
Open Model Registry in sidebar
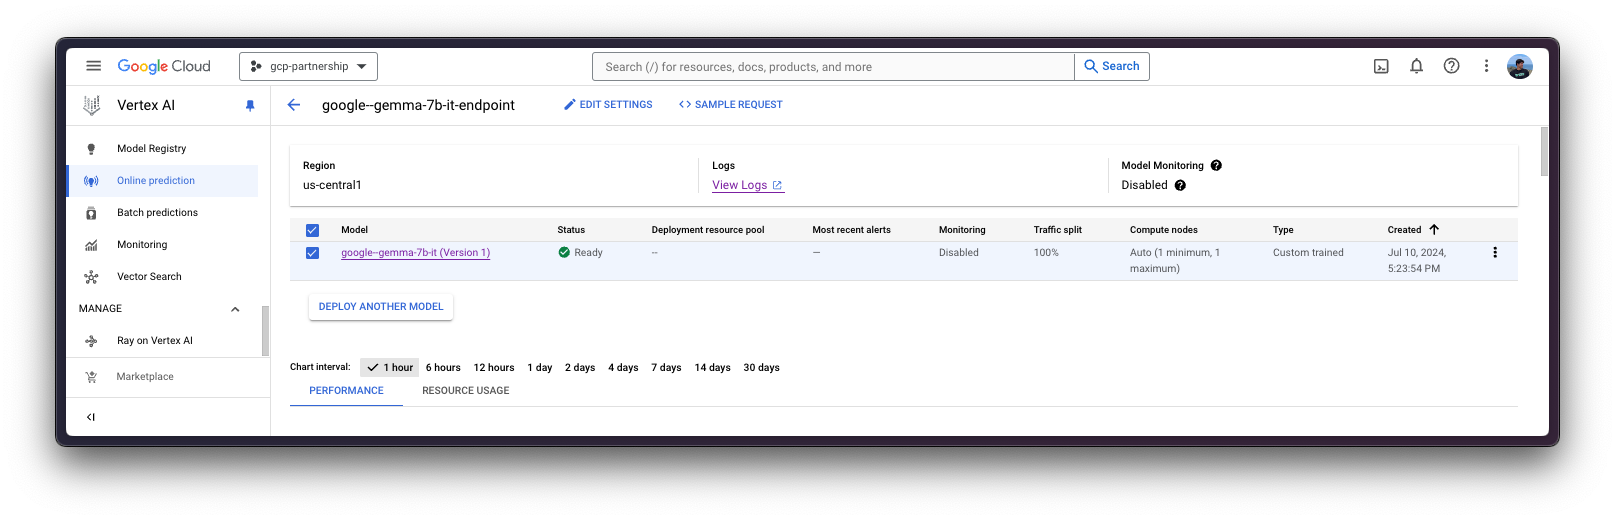(x=151, y=149)
